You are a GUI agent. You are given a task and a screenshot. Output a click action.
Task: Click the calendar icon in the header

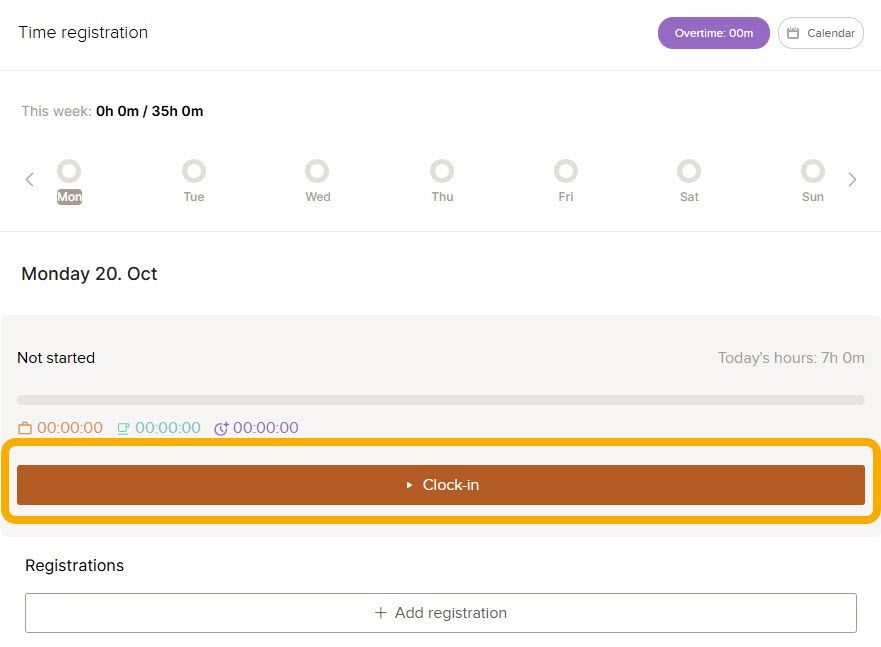click(793, 33)
